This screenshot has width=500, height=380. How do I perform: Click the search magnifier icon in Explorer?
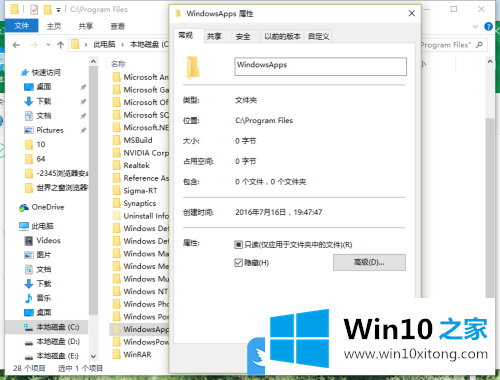point(479,45)
